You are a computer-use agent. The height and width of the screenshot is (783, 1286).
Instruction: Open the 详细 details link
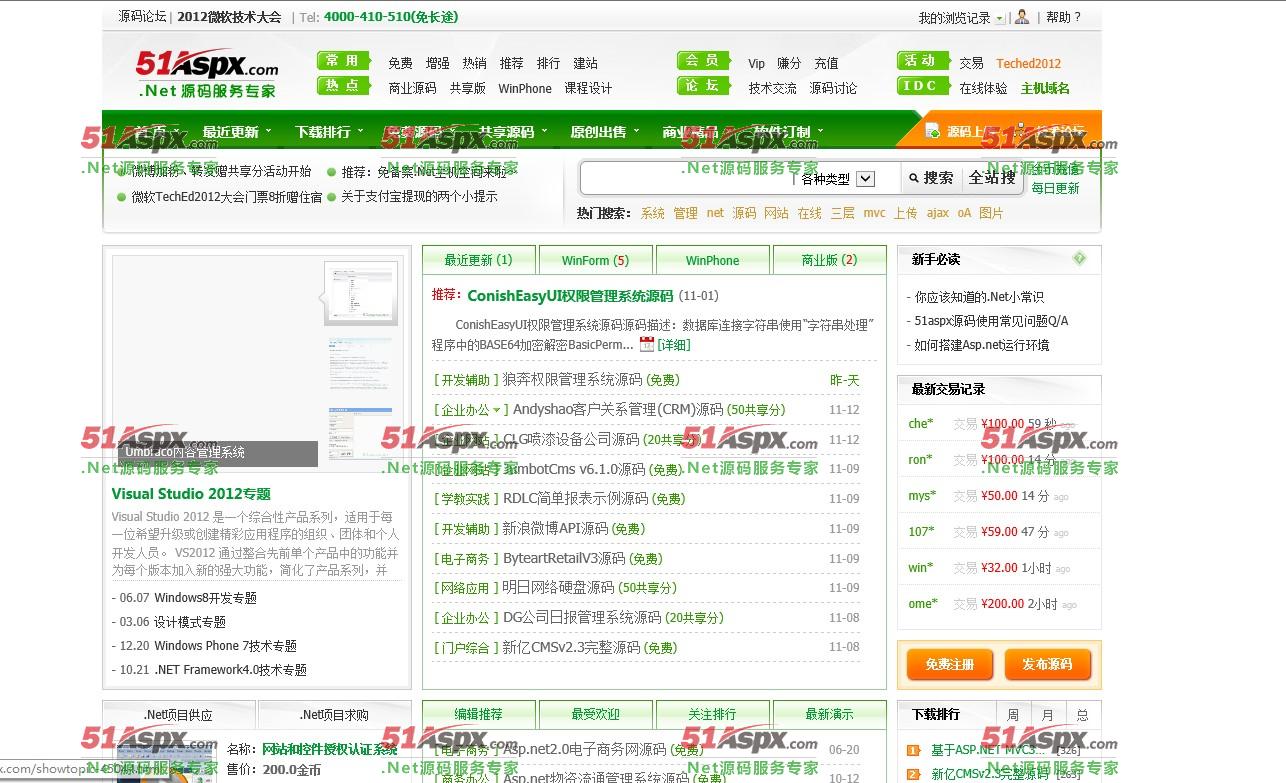674,344
